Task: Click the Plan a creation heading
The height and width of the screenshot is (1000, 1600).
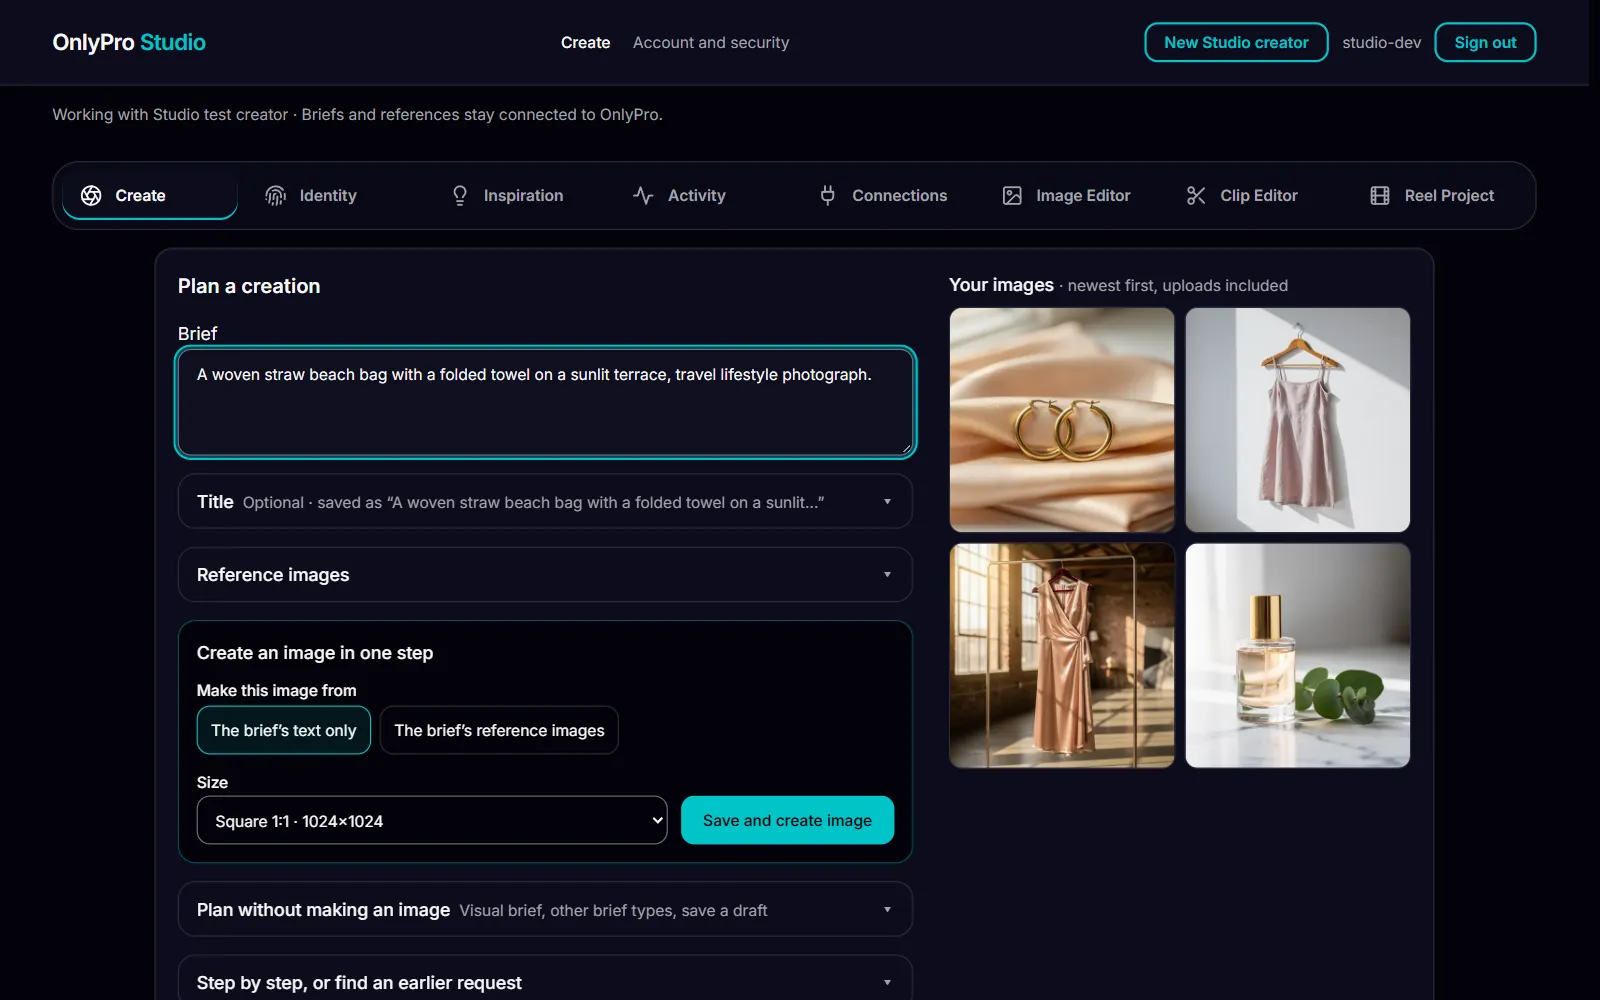Action: point(249,286)
